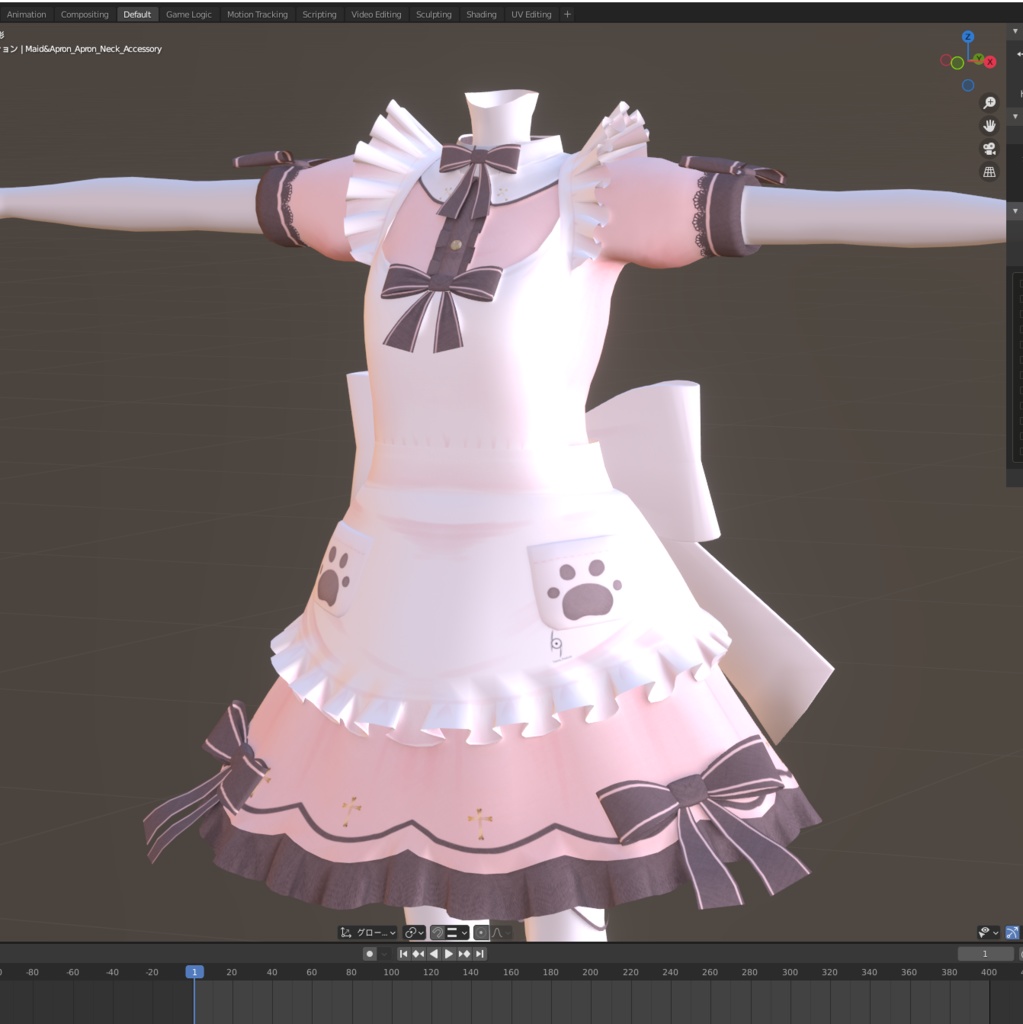
Task: Select the hand icon to pan the view
Action: tap(989, 127)
